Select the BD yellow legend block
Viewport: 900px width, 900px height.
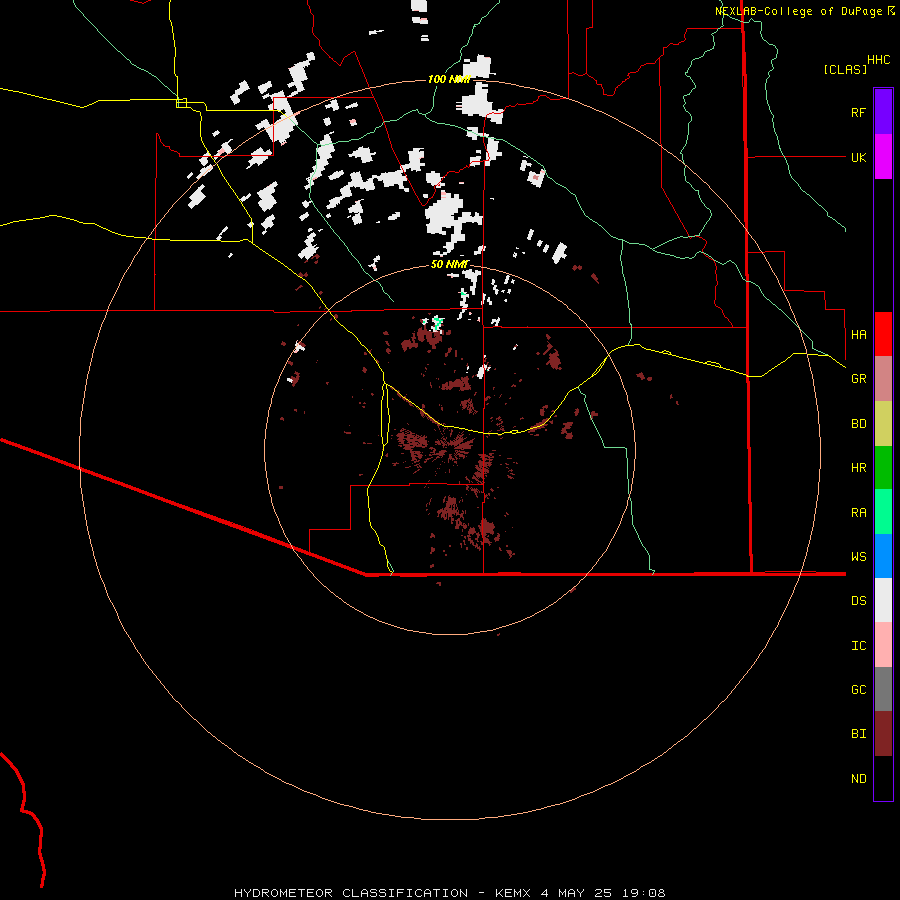point(883,423)
